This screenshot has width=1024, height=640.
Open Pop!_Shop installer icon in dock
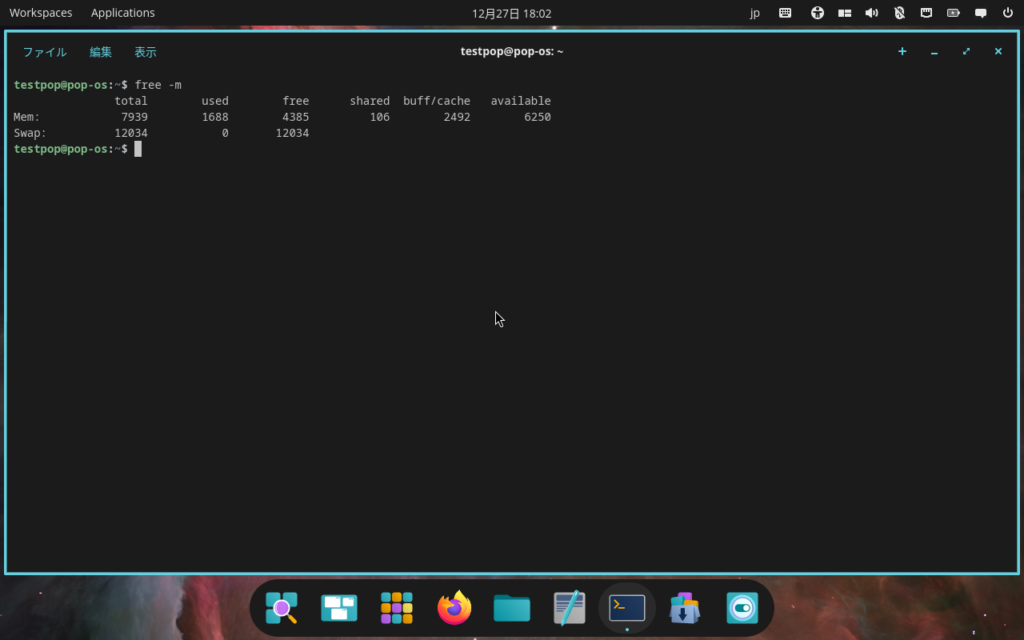click(685, 608)
